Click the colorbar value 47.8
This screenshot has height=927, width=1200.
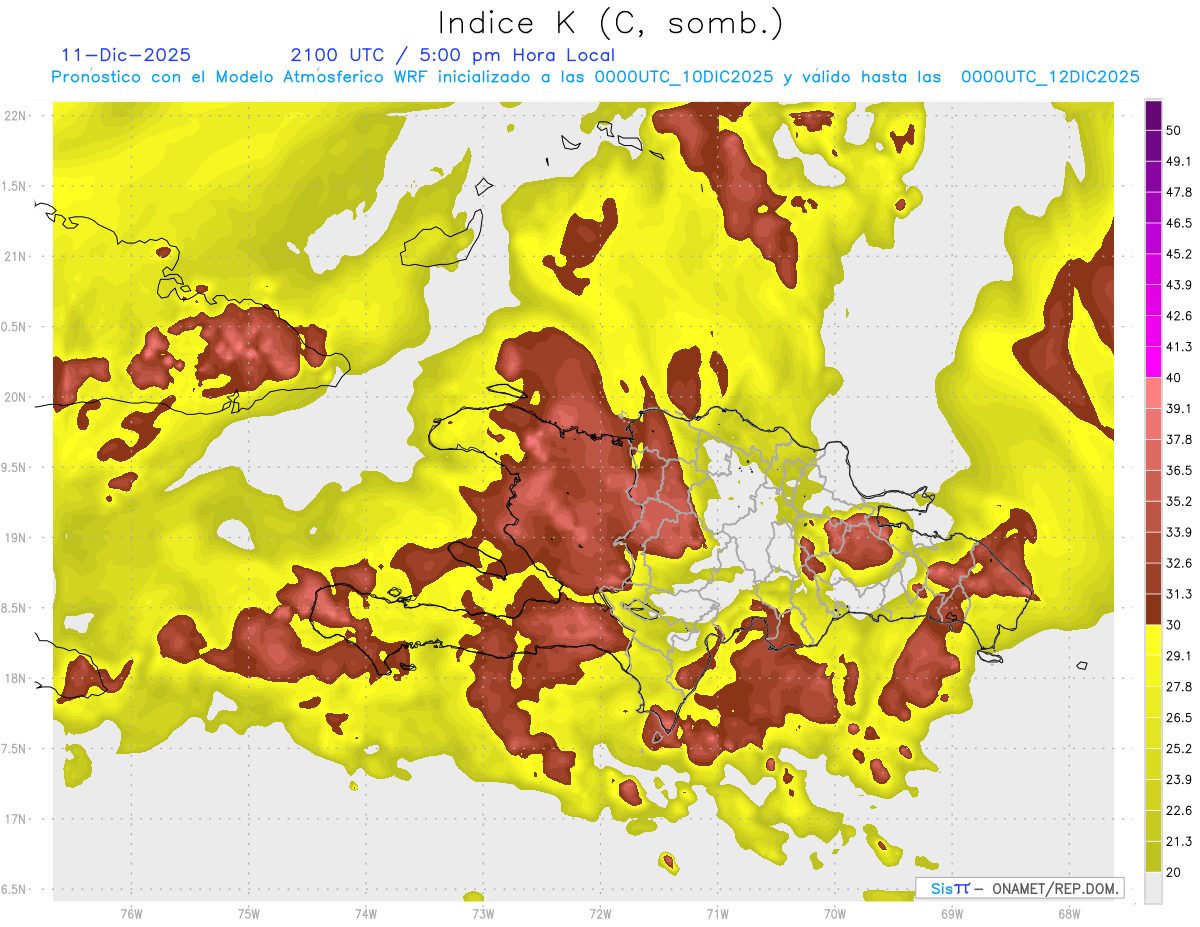click(1179, 193)
